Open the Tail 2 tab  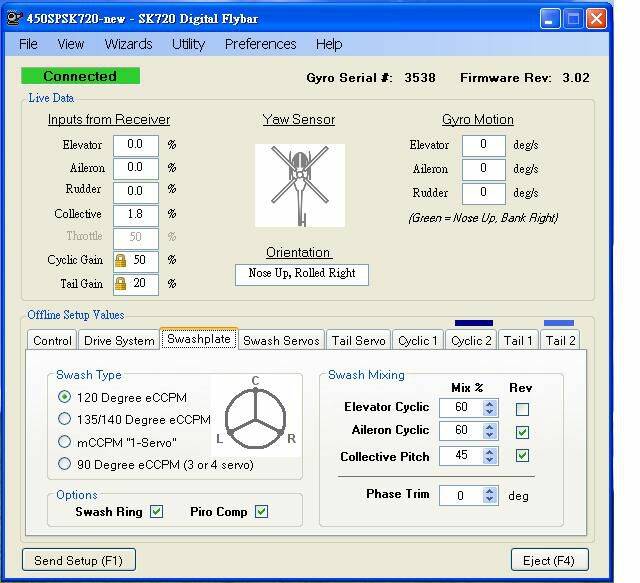click(x=560, y=340)
